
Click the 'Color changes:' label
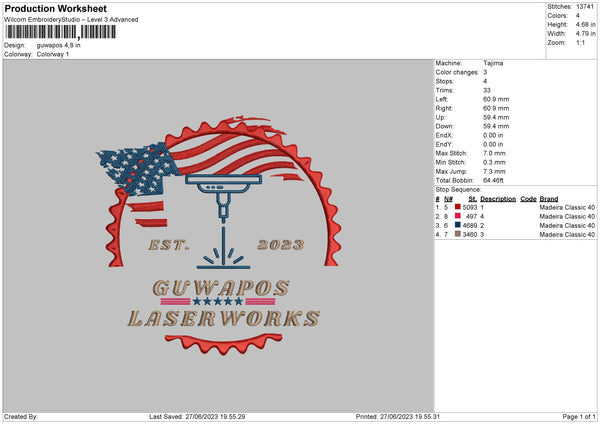click(457, 72)
